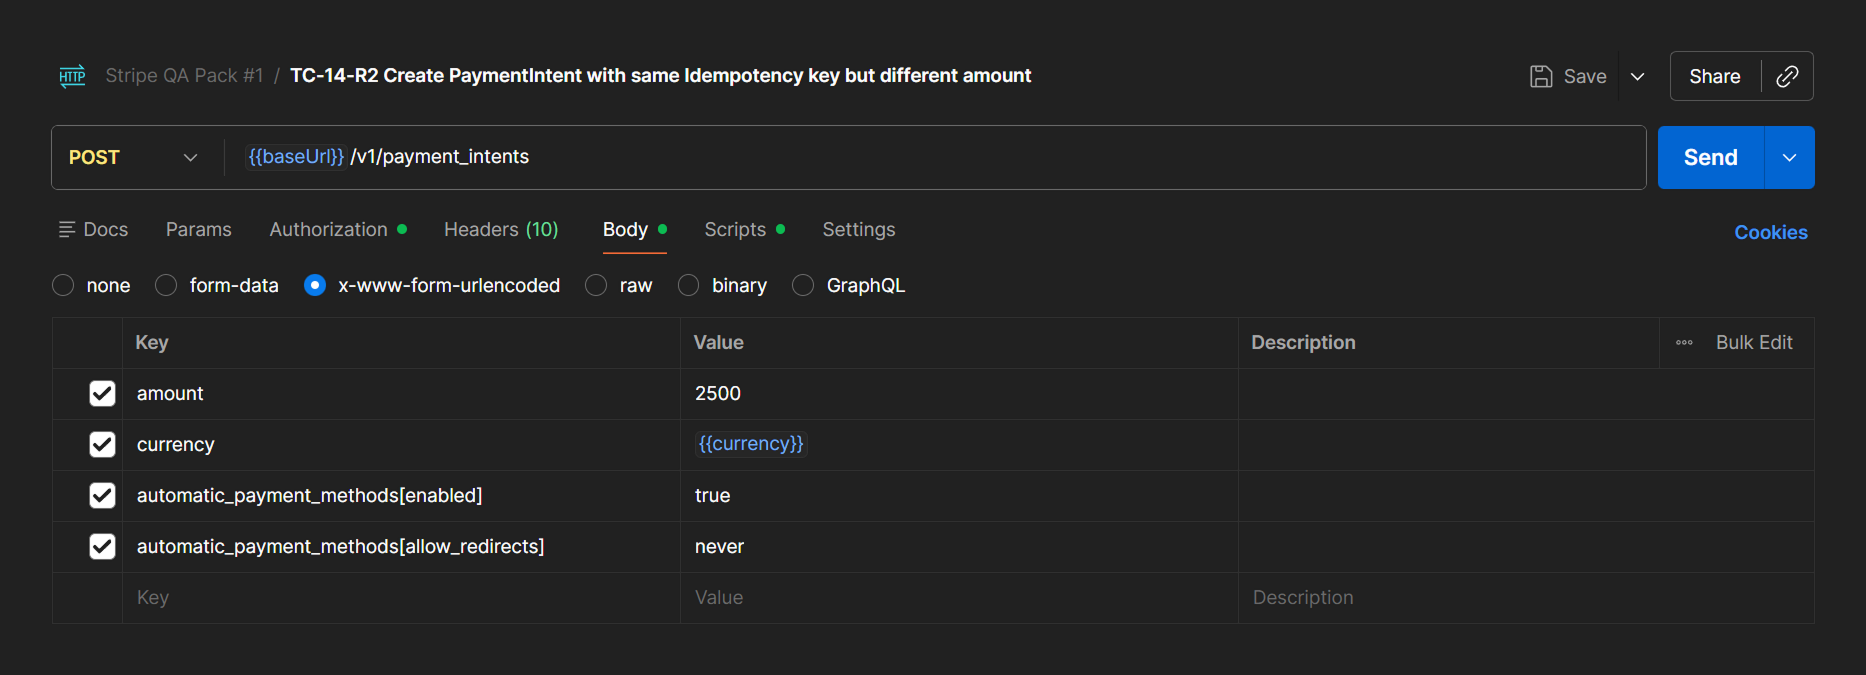Click the Docs lines icon
Screen dimensions: 1866x675
tap(67, 229)
